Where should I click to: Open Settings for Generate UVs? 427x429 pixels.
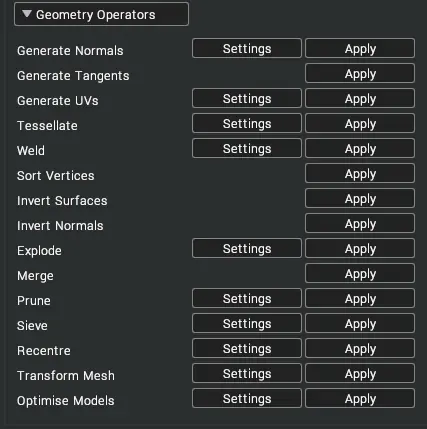point(247,98)
